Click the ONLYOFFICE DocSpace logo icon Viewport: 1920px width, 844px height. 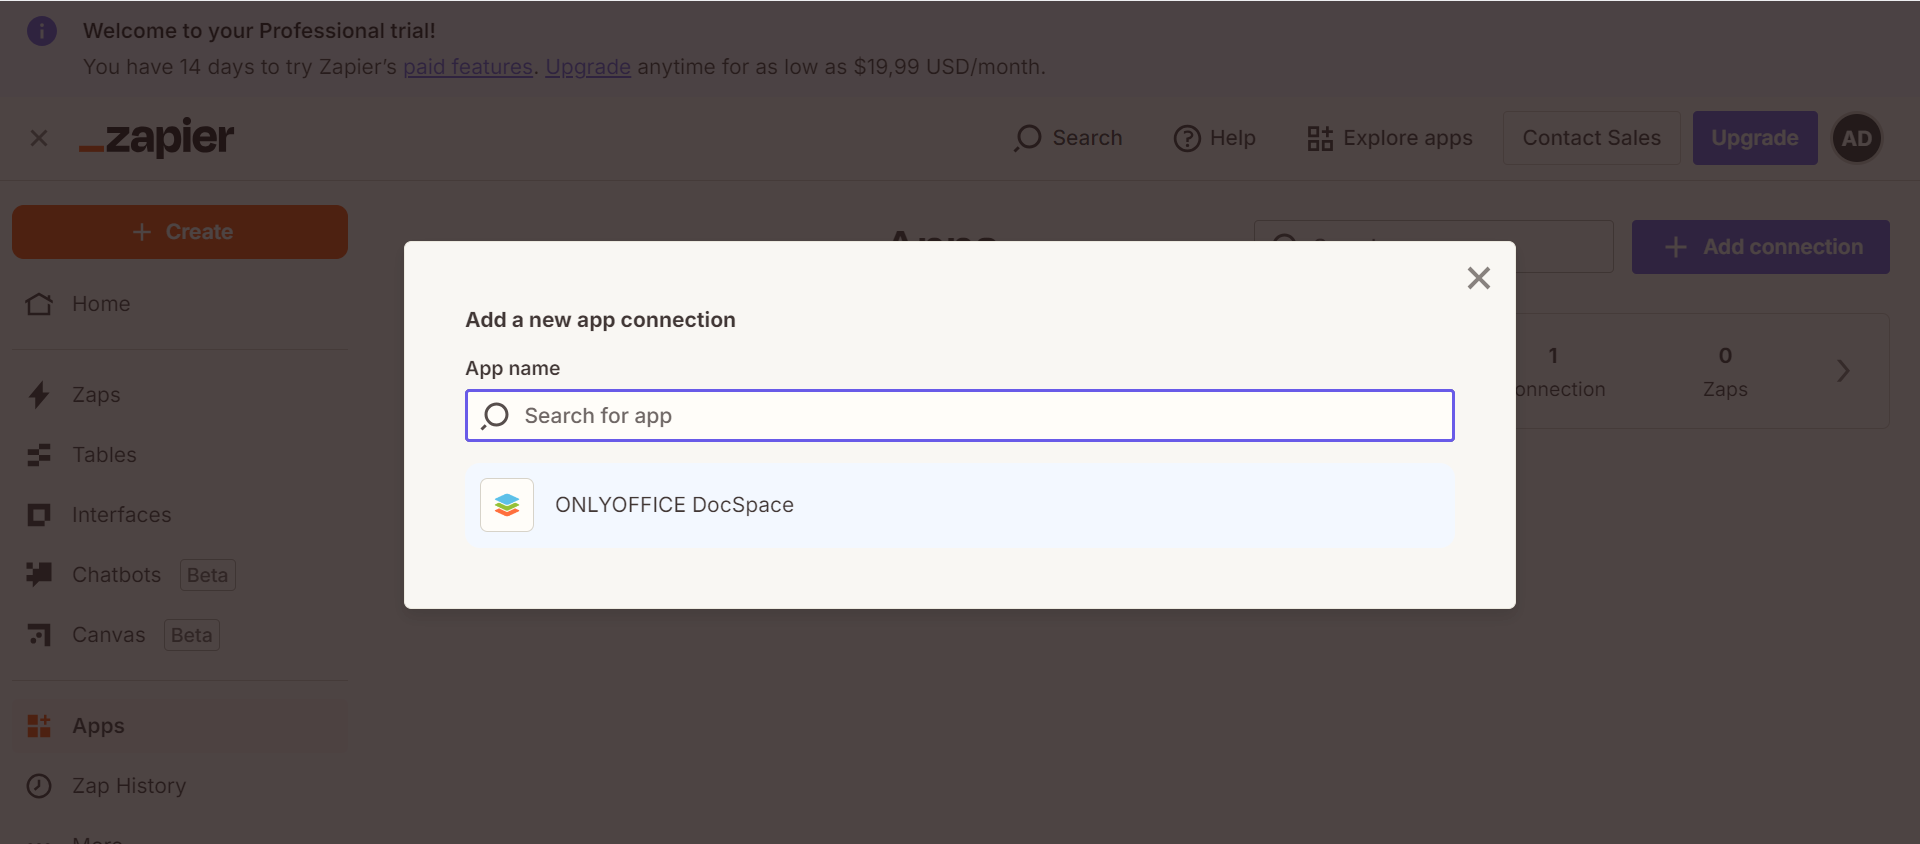pyautogui.click(x=507, y=505)
